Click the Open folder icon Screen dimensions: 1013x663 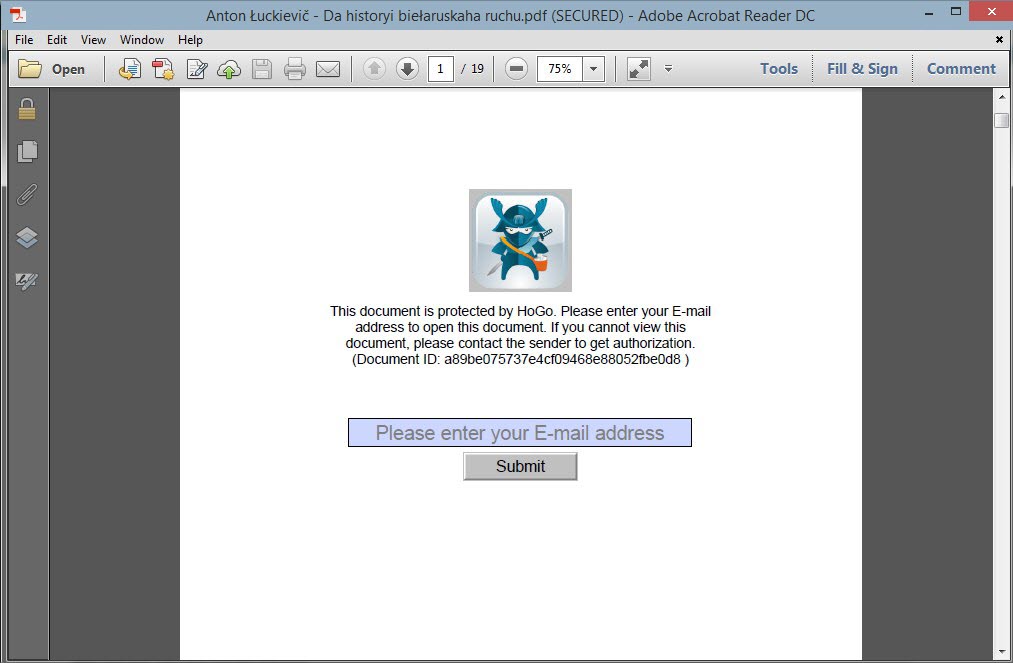(x=30, y=68)
